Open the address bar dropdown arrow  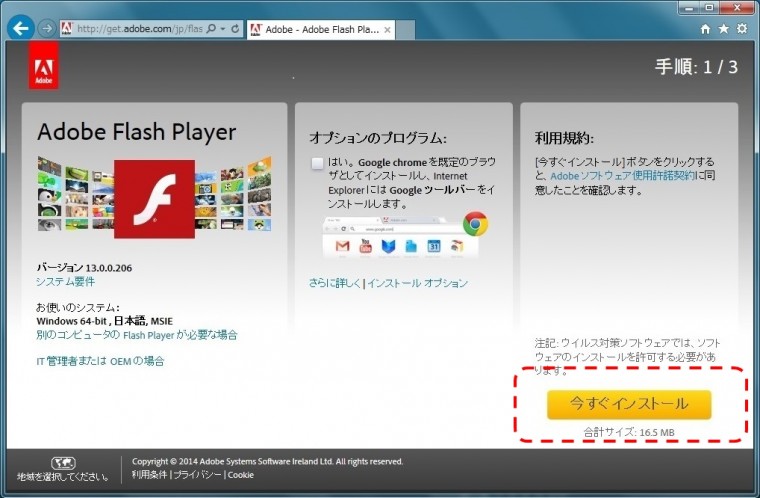[223, 29]
